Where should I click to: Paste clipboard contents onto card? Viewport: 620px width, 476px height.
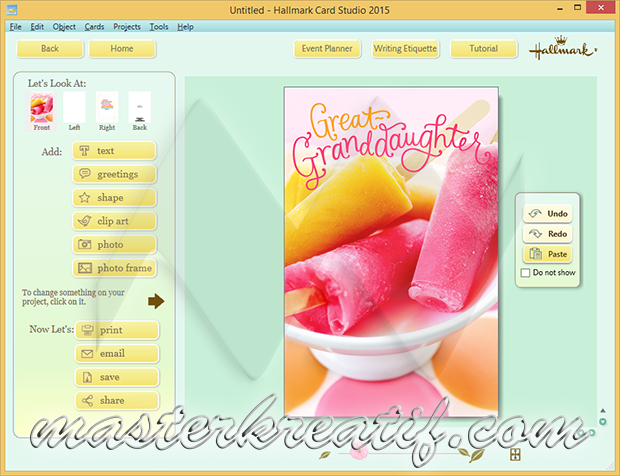[x=547, y=254]
